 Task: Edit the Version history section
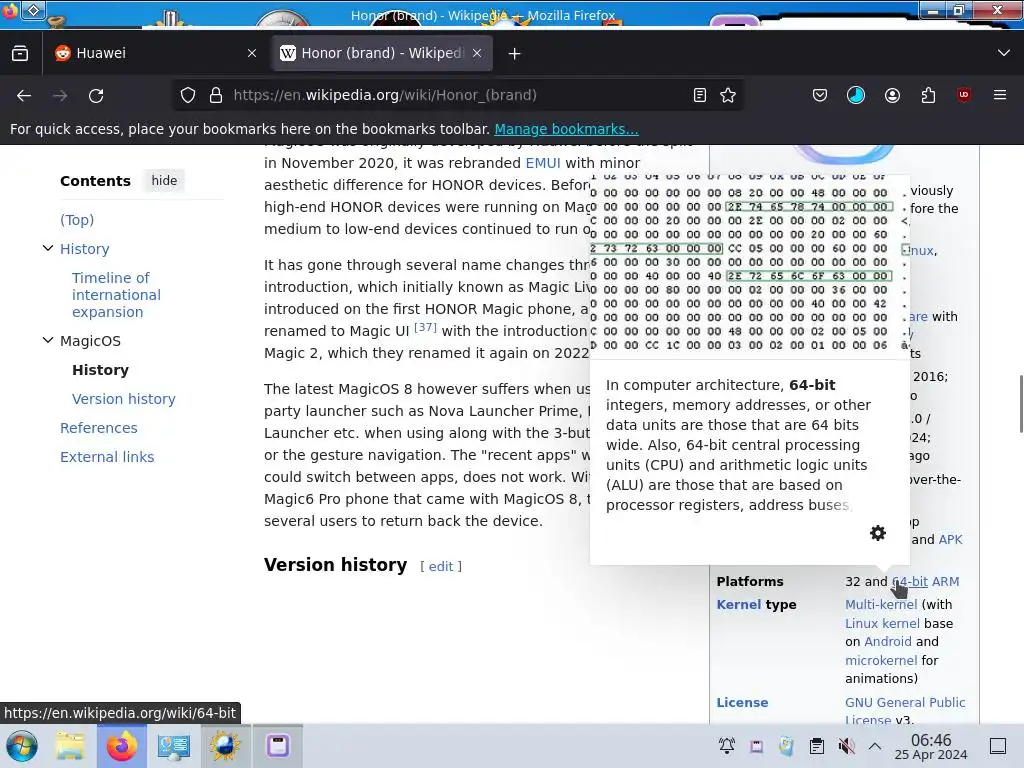(x=441, y=566)
